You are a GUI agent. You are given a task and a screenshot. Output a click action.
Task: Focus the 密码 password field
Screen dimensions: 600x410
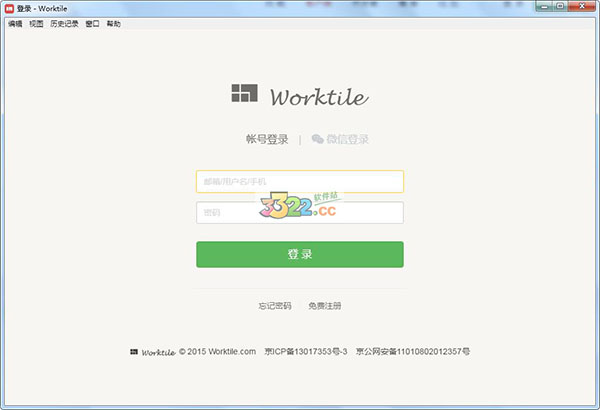click(x=300, y=212)
